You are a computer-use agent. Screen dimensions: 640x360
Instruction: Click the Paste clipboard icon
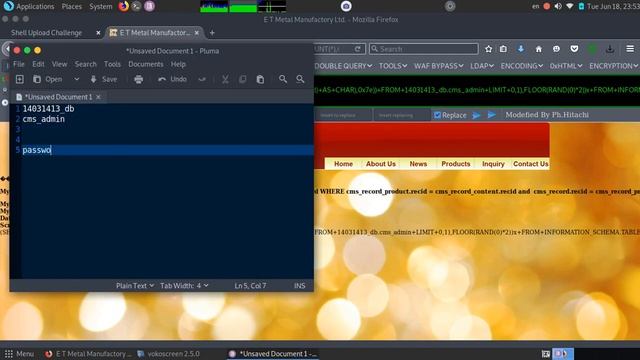point(260,79)
